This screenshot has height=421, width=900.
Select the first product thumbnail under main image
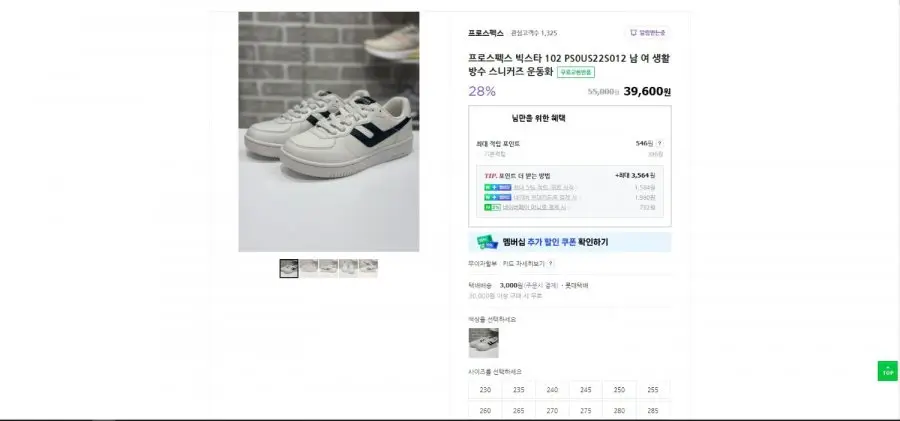pos(289,268)
